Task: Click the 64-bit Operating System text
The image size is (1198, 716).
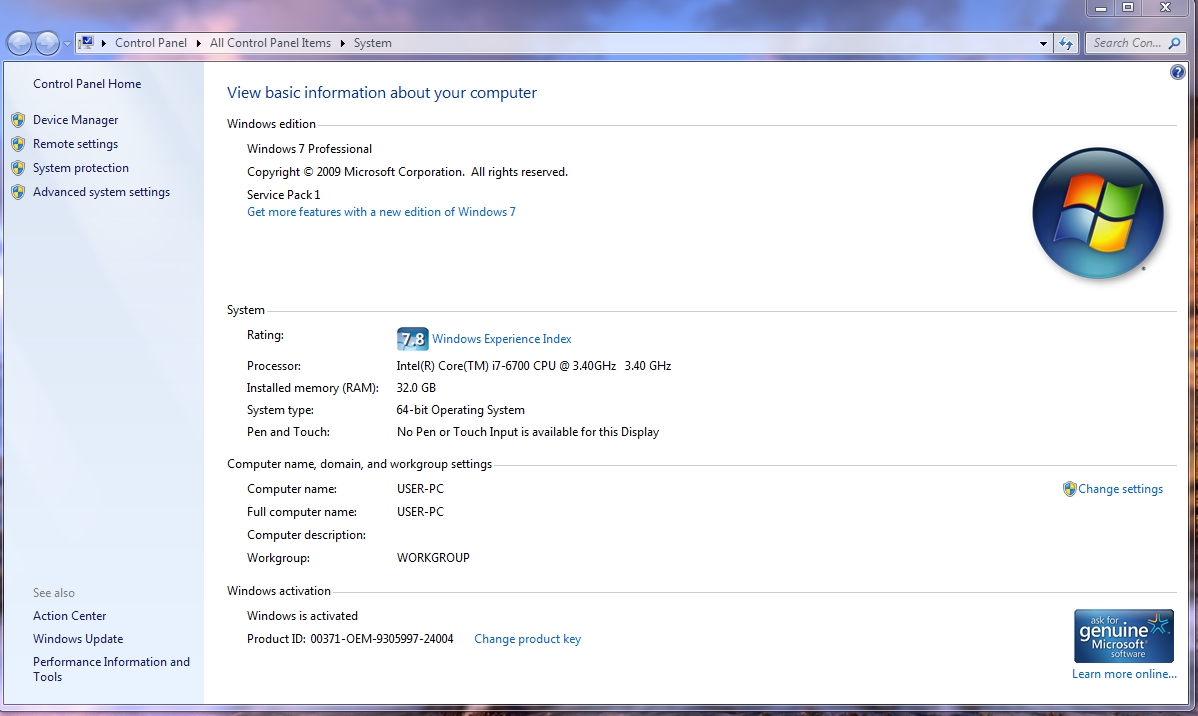Action: click(x=460, y=410)
